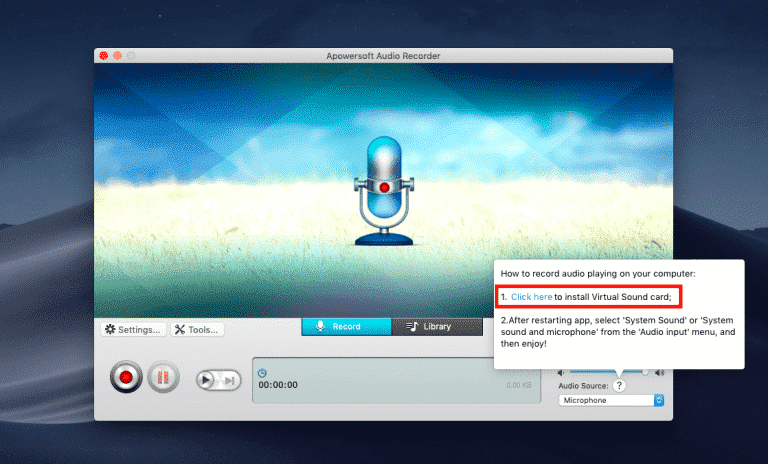Click the 0.00 KB file size text
The image size is (768, 464).
tap(519, 385)
